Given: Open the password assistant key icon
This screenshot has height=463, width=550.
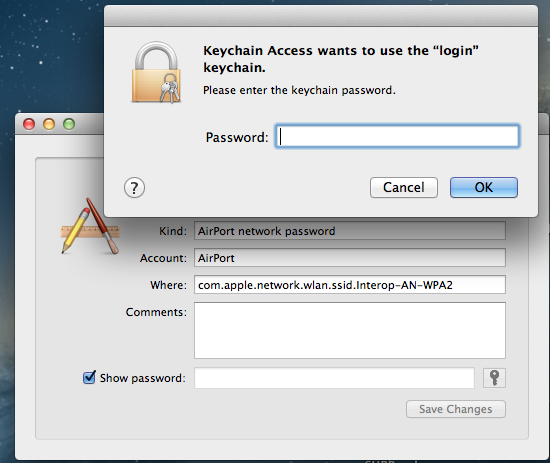Looking at the screenshot, I should coord(494,378).
